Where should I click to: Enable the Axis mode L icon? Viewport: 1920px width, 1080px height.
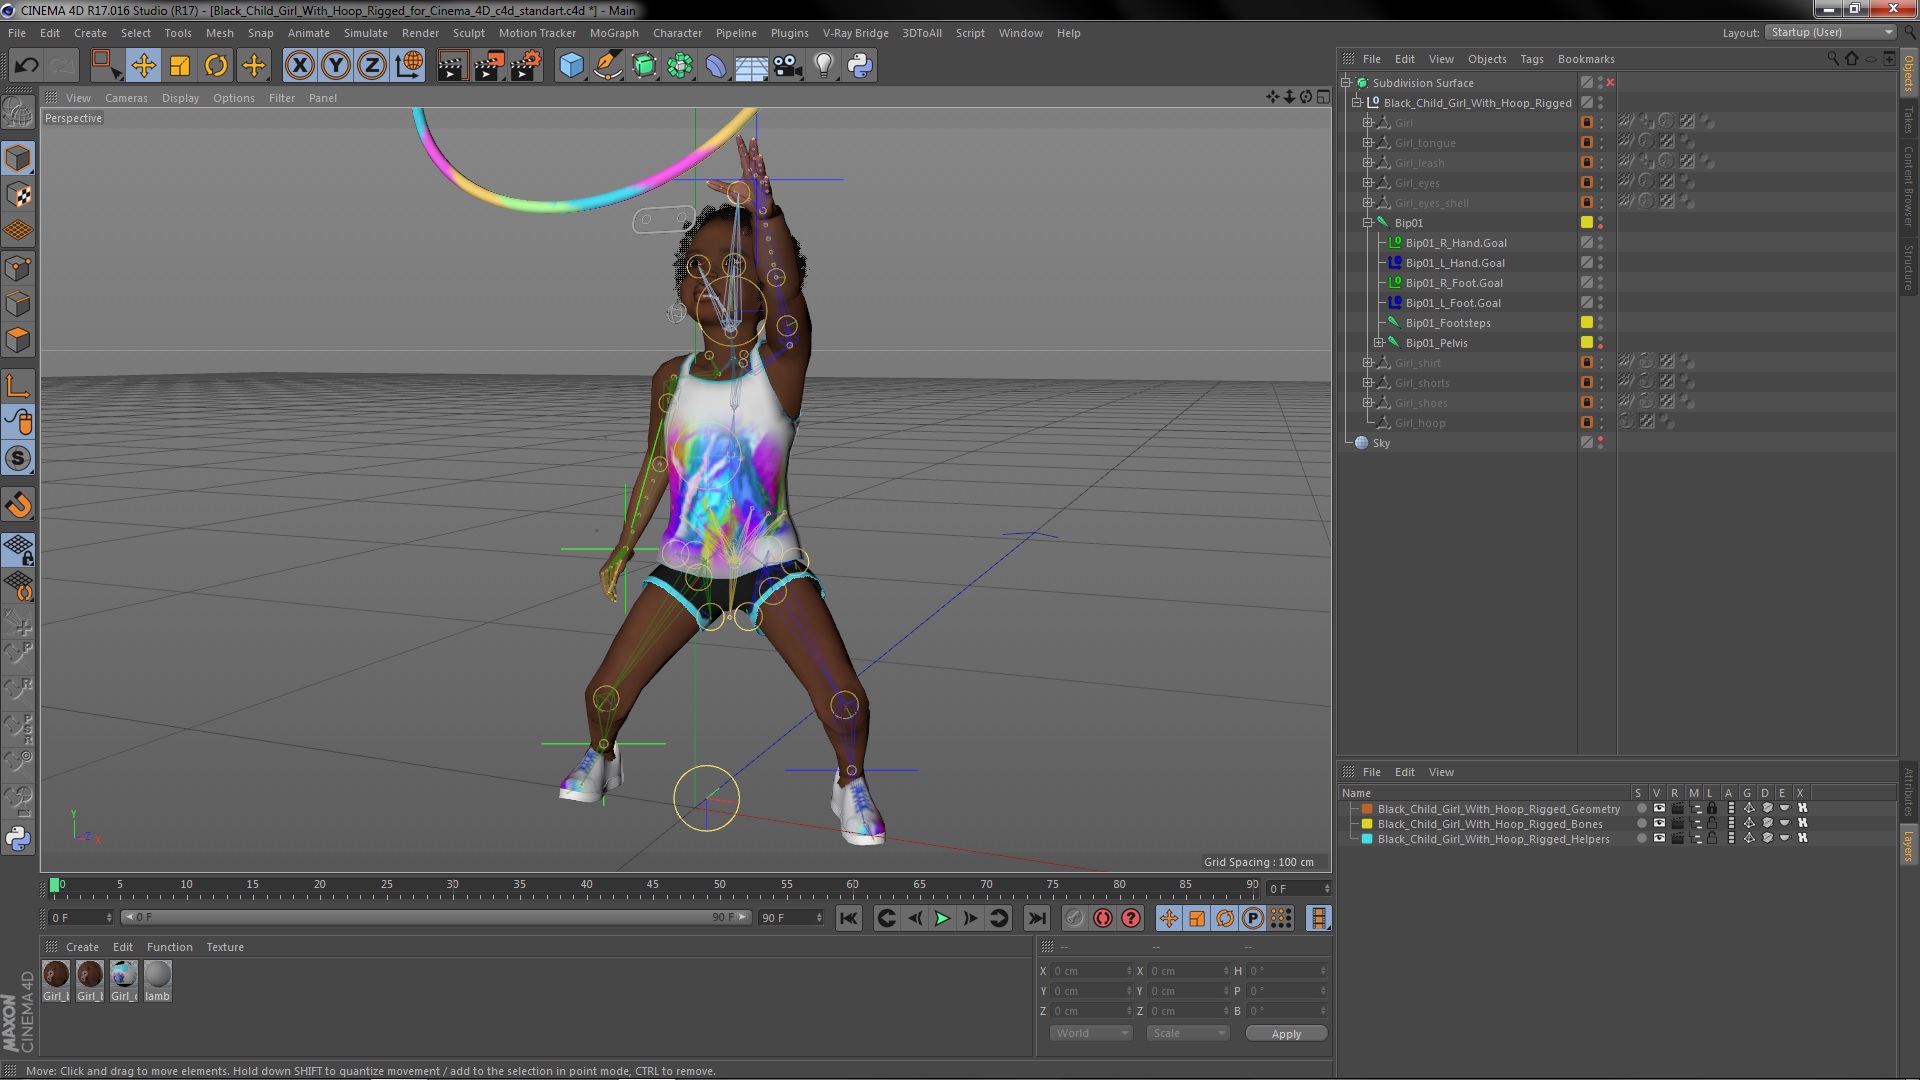click(18, 386)
